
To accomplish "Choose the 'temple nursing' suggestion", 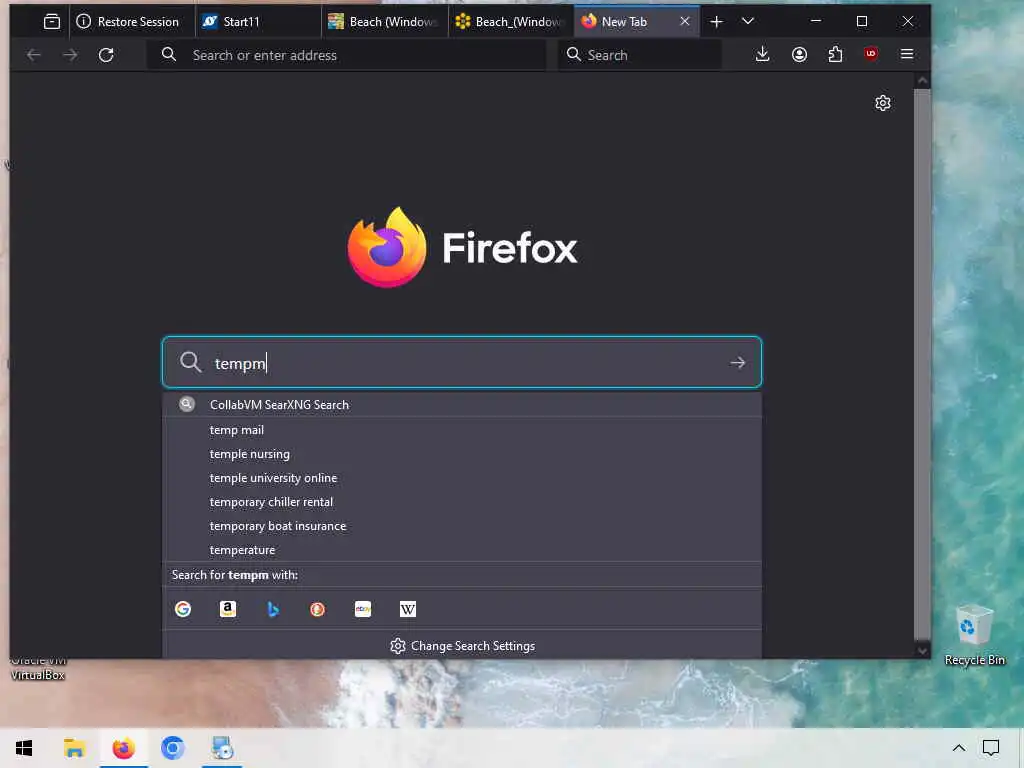I will pyautogui.click(x=462, y=454).
